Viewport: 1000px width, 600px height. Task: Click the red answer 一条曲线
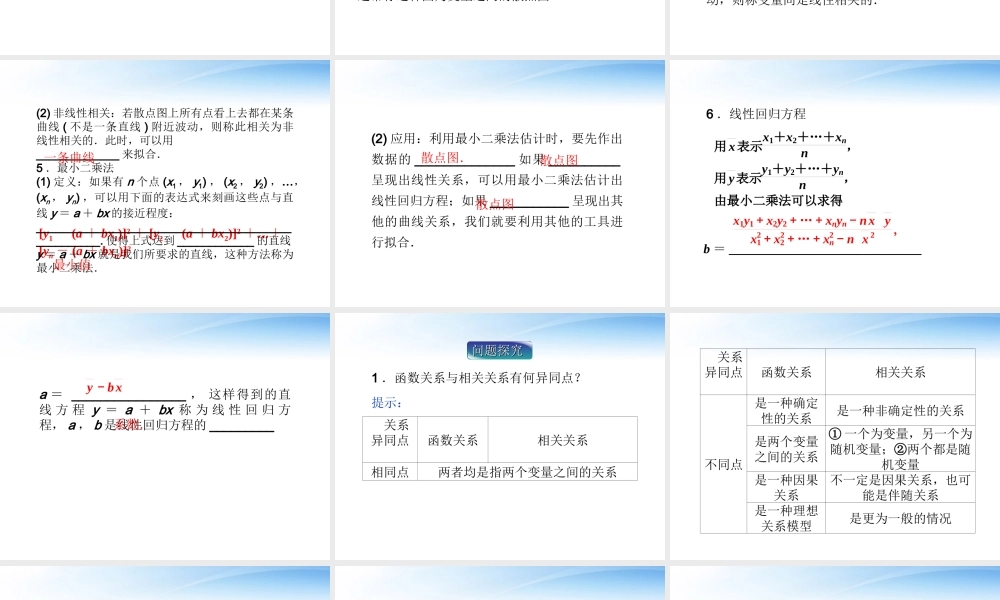69,156
